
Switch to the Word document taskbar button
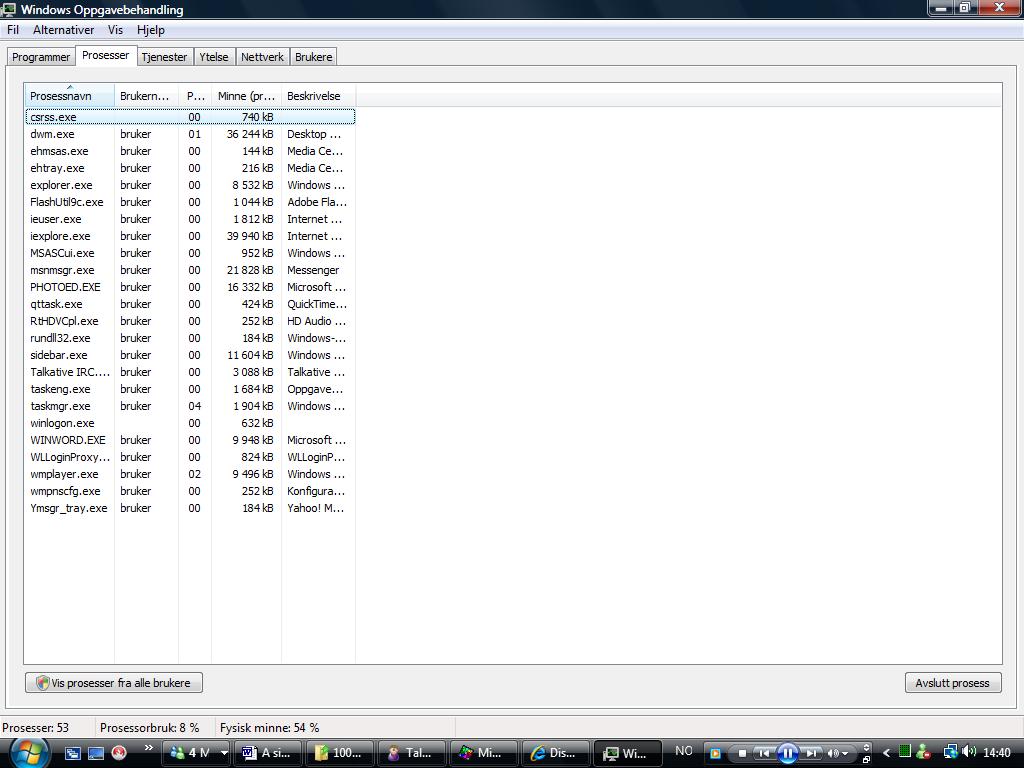coord(268,753)
